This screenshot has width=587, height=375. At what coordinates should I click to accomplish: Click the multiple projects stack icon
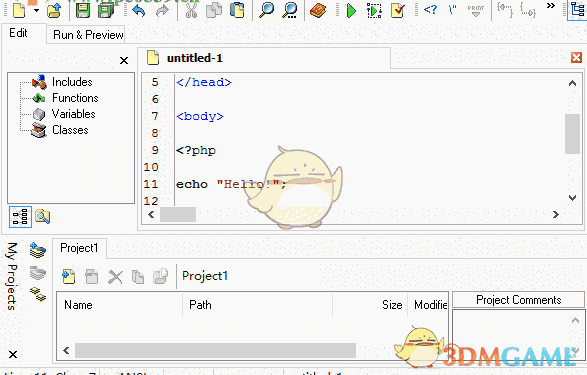tap(38, 294)
